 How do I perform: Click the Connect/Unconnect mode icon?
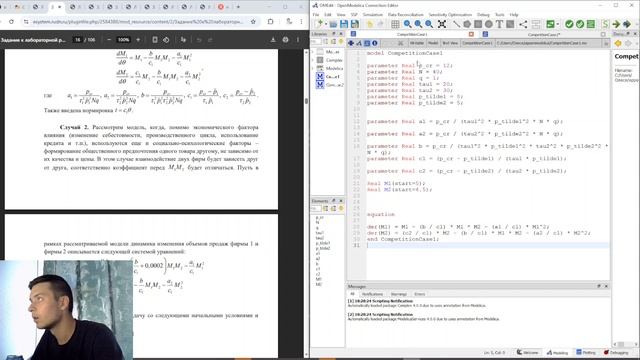coord(523,24)
